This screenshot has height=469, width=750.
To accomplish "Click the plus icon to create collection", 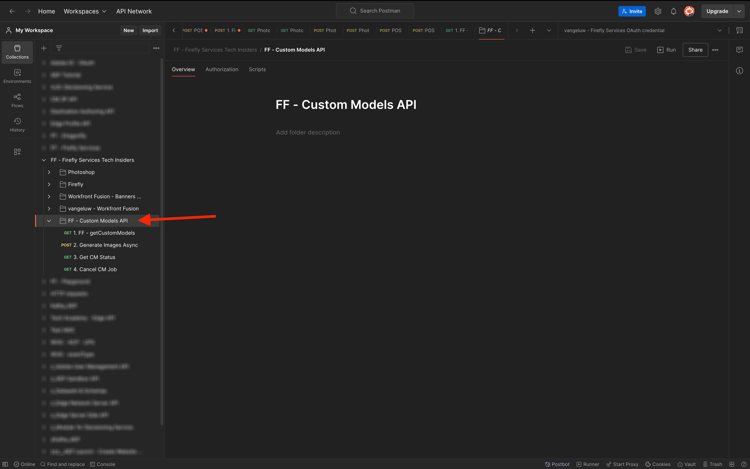I will pos(44,48).
